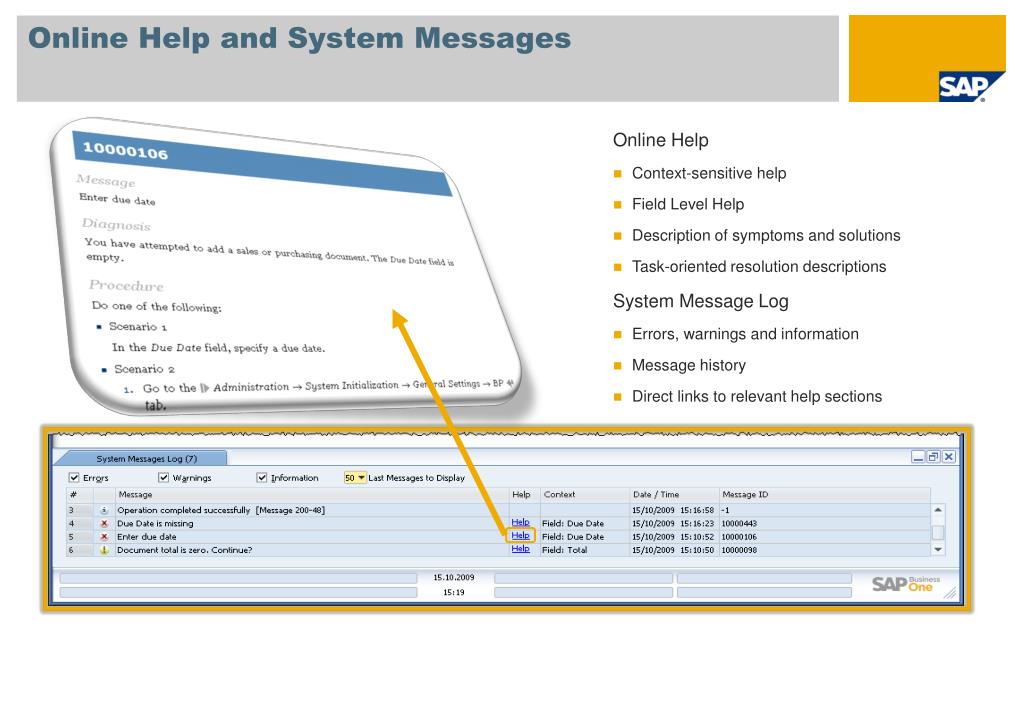Viewport: 1023px width, 708px height.
Task: Select the message 'Operation completed successfully [Message 200-48]'
Action: 221,510
